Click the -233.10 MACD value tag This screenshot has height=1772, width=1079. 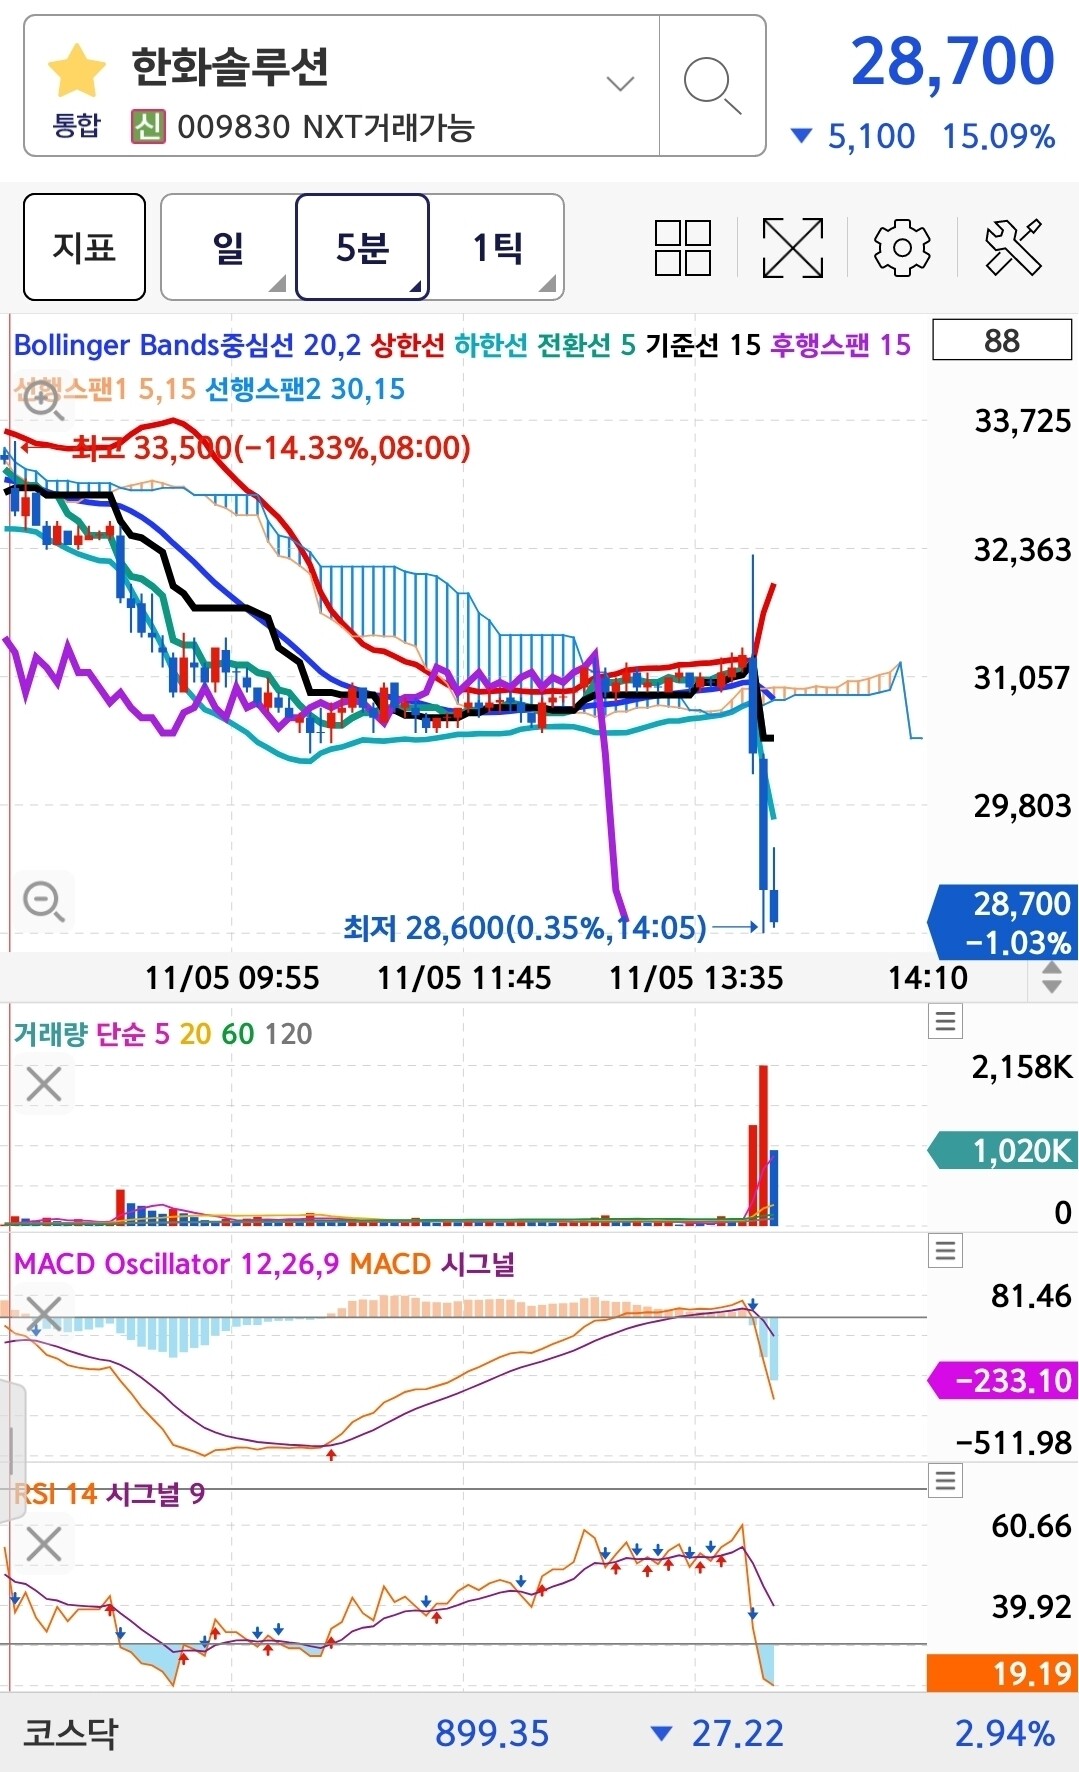point(1003,1380)
